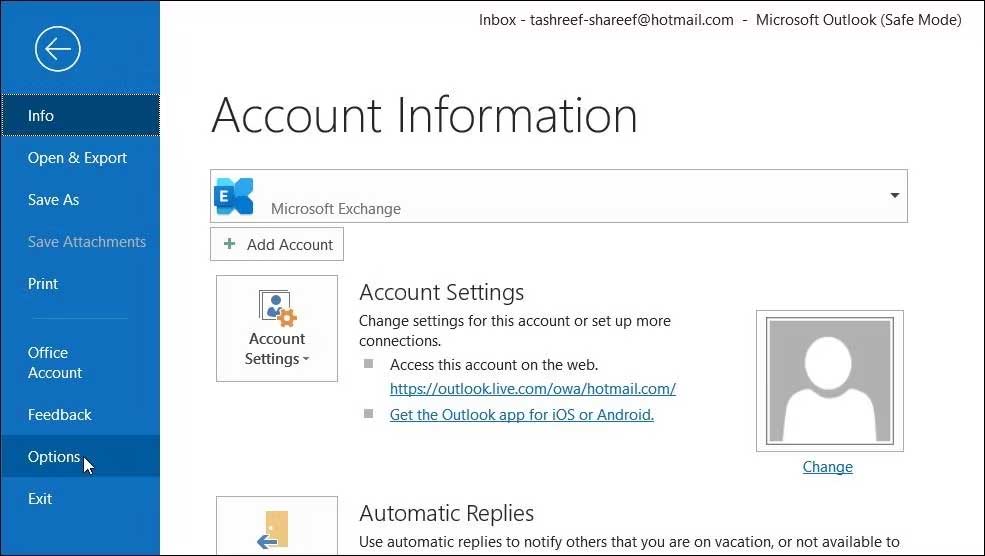Expand the Microsoft Exchange account dropdown
The image size is (985, 556).
tap(894, 196)
